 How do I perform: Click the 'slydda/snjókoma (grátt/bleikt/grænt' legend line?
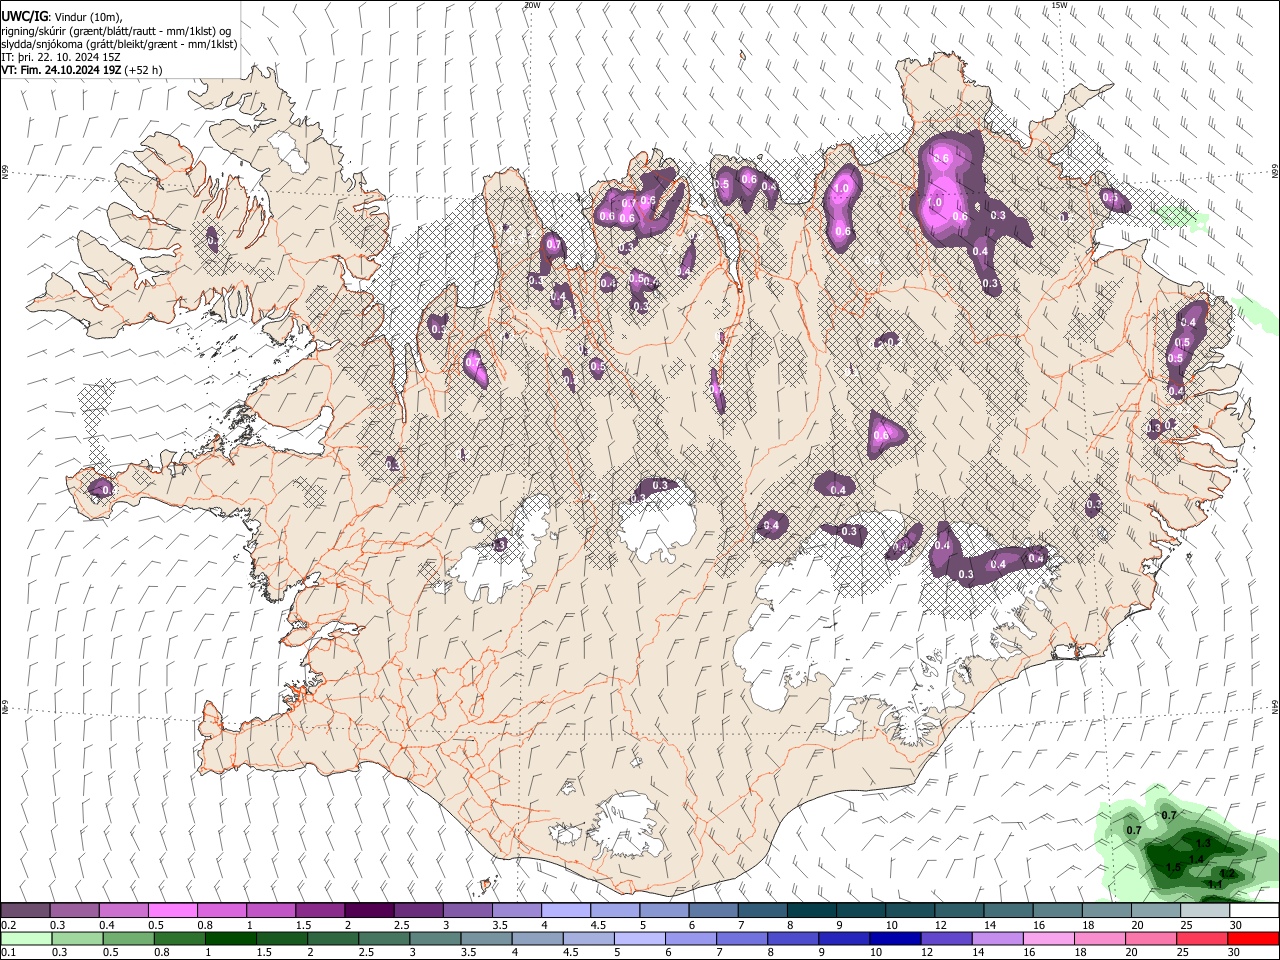(x=119, y=44)
